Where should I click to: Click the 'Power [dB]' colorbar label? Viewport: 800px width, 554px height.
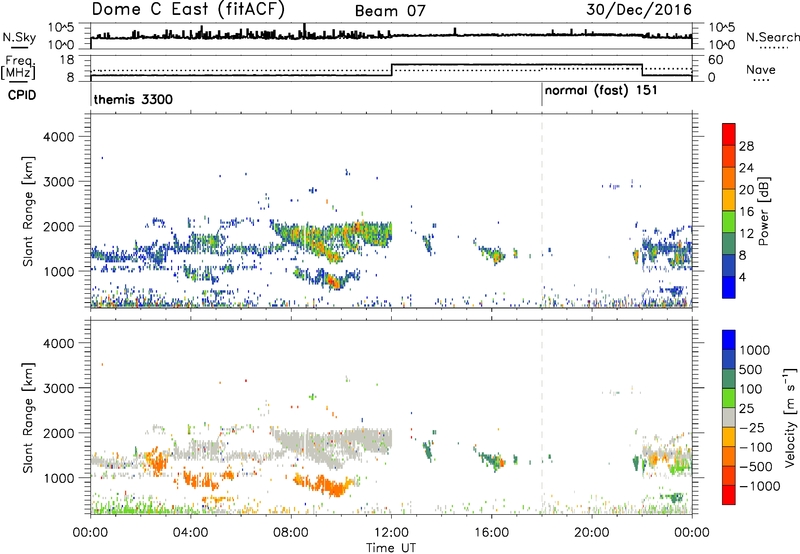(x=763, y=211)
